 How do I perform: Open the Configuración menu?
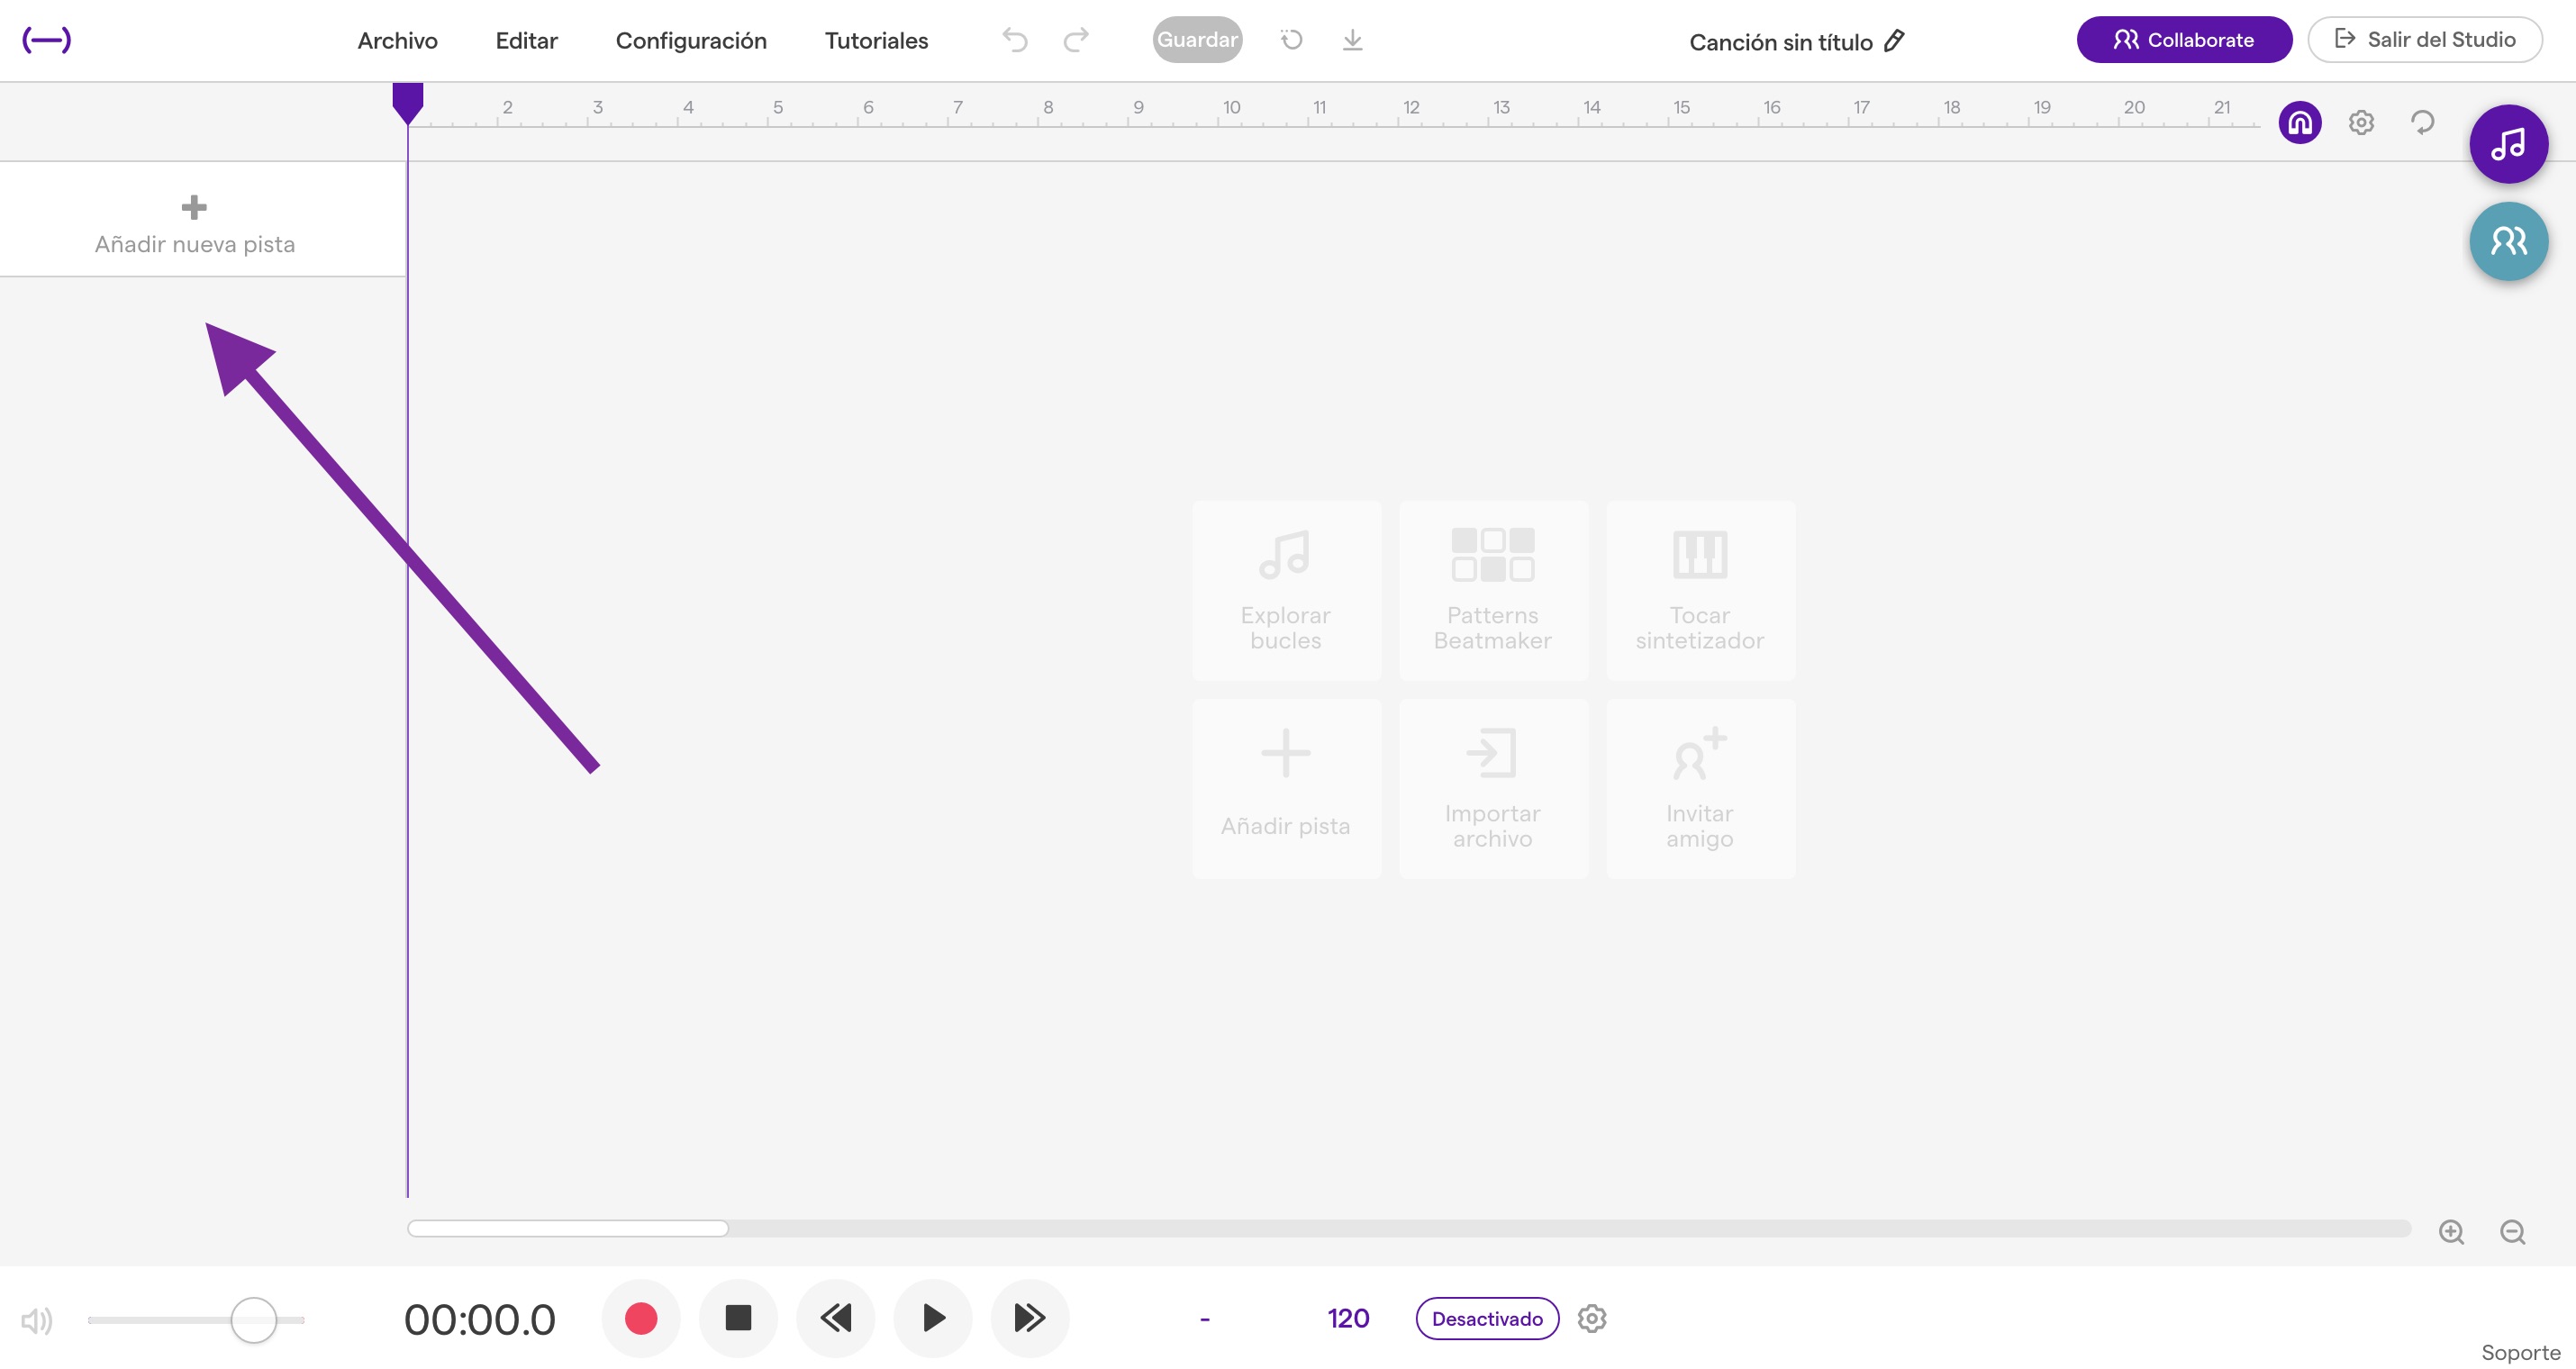point(691,40)
